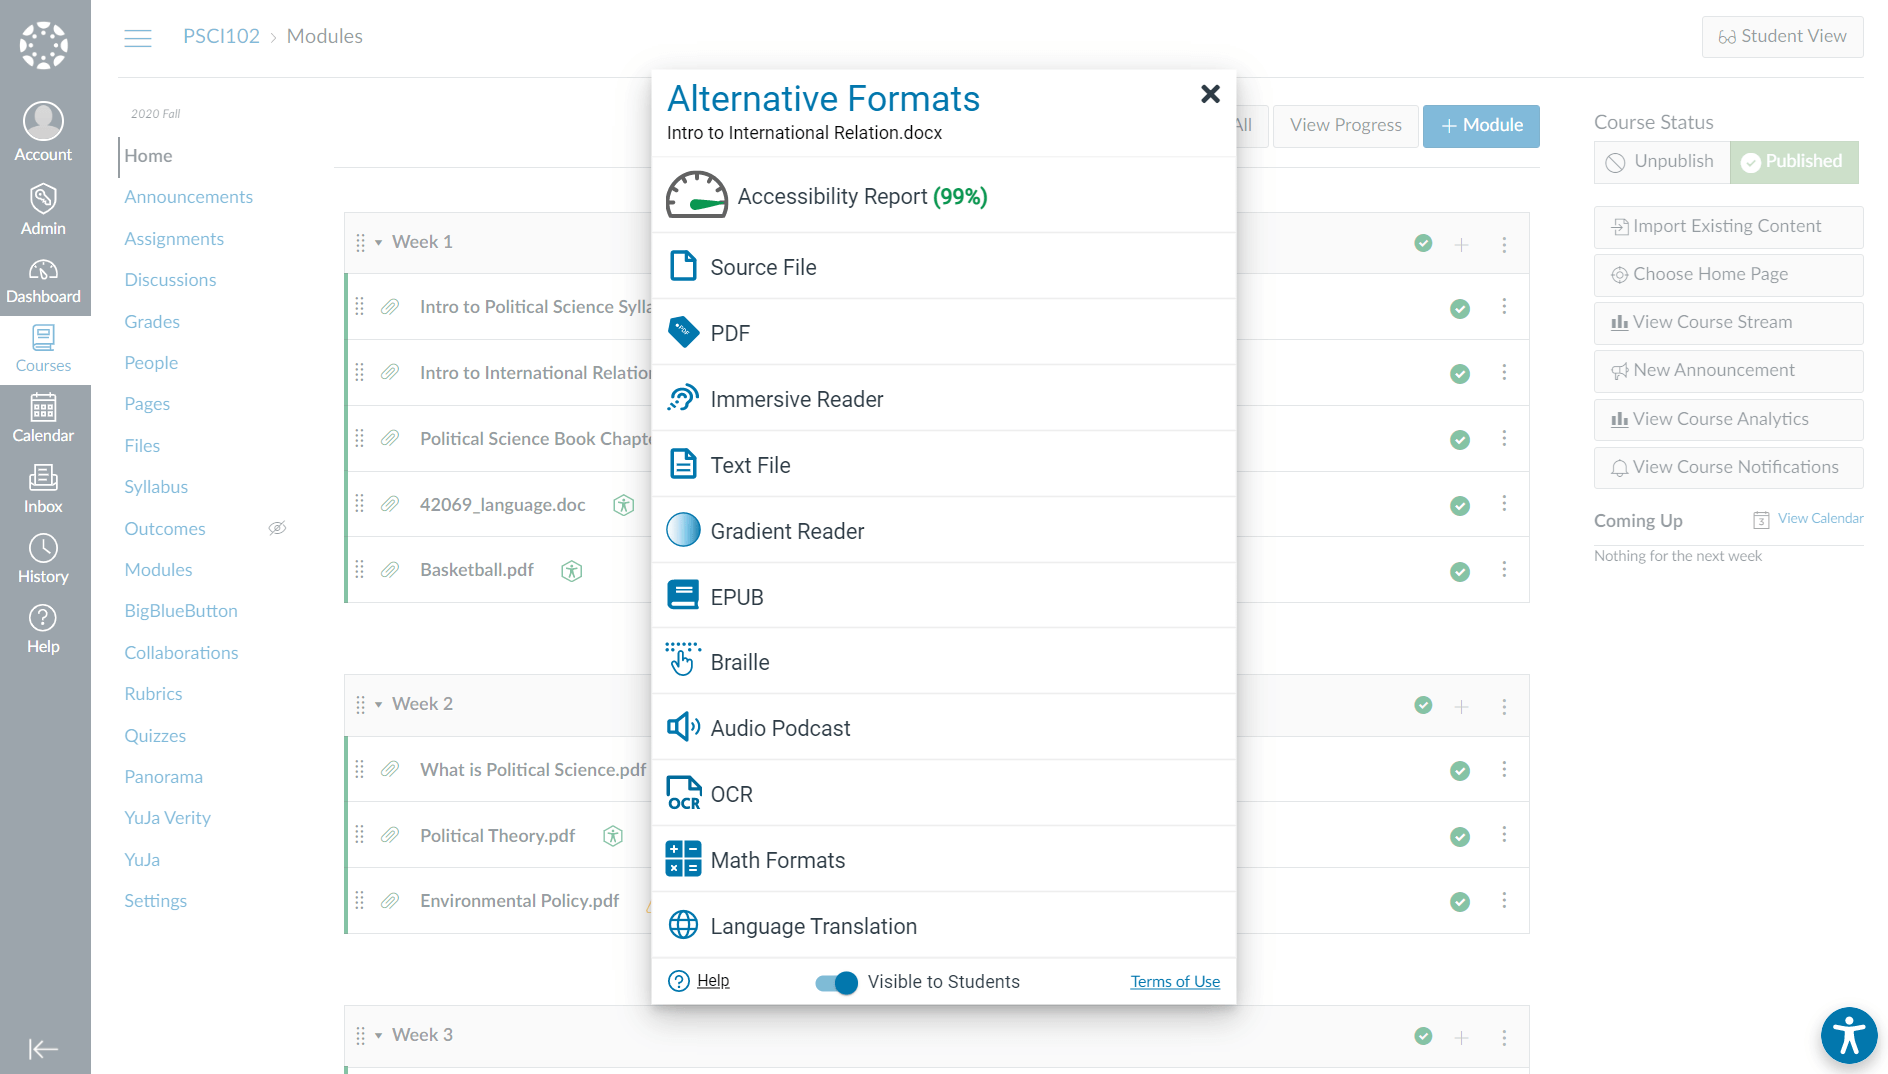Click the Language Translation globe icon
This screenshot has height=1074, width=1888.
pos(683,925)
